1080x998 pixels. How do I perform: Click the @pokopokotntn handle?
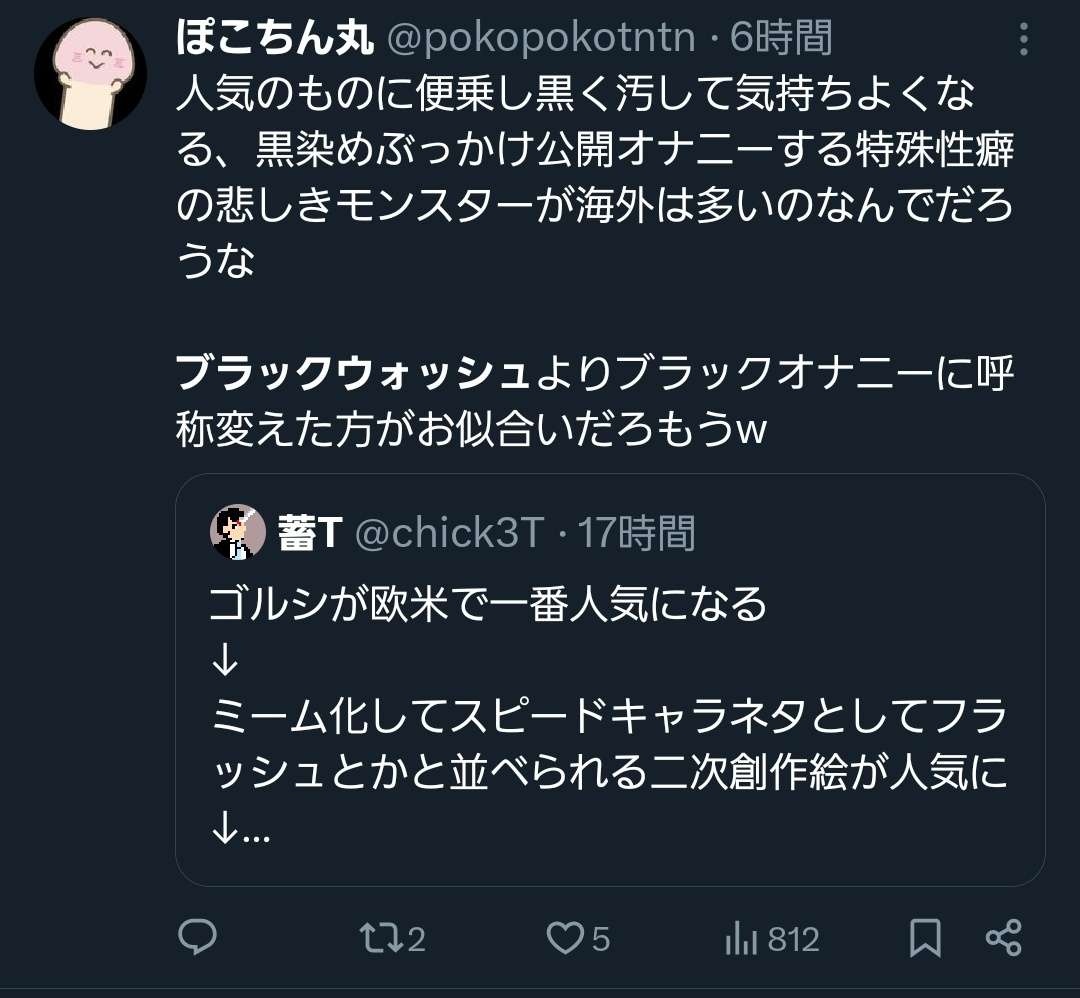pos(541,38)
